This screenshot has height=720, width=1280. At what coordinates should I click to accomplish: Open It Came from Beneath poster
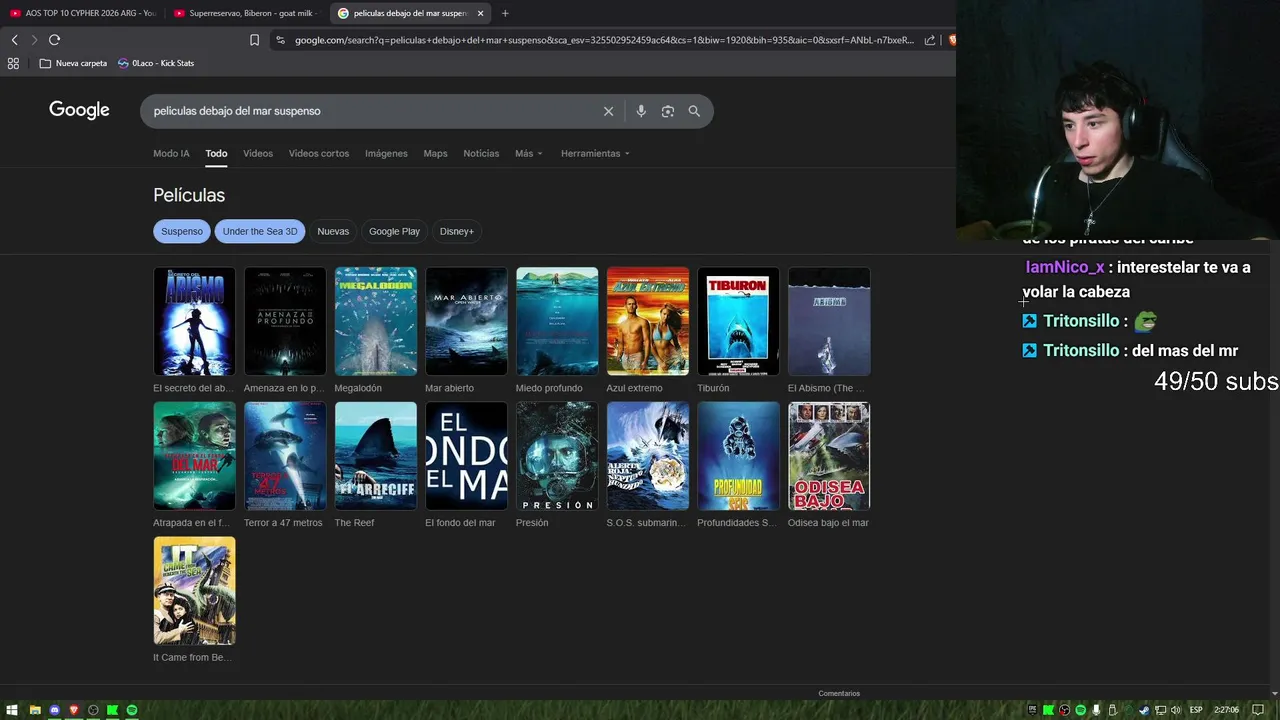click(194, 591)
